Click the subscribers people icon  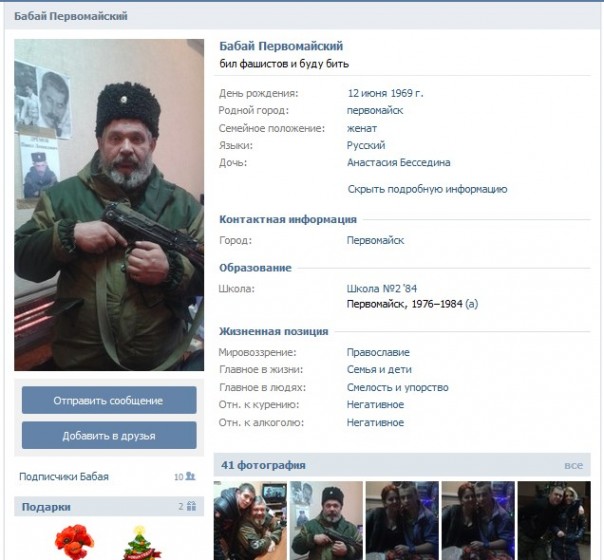[x=190, y=476]
